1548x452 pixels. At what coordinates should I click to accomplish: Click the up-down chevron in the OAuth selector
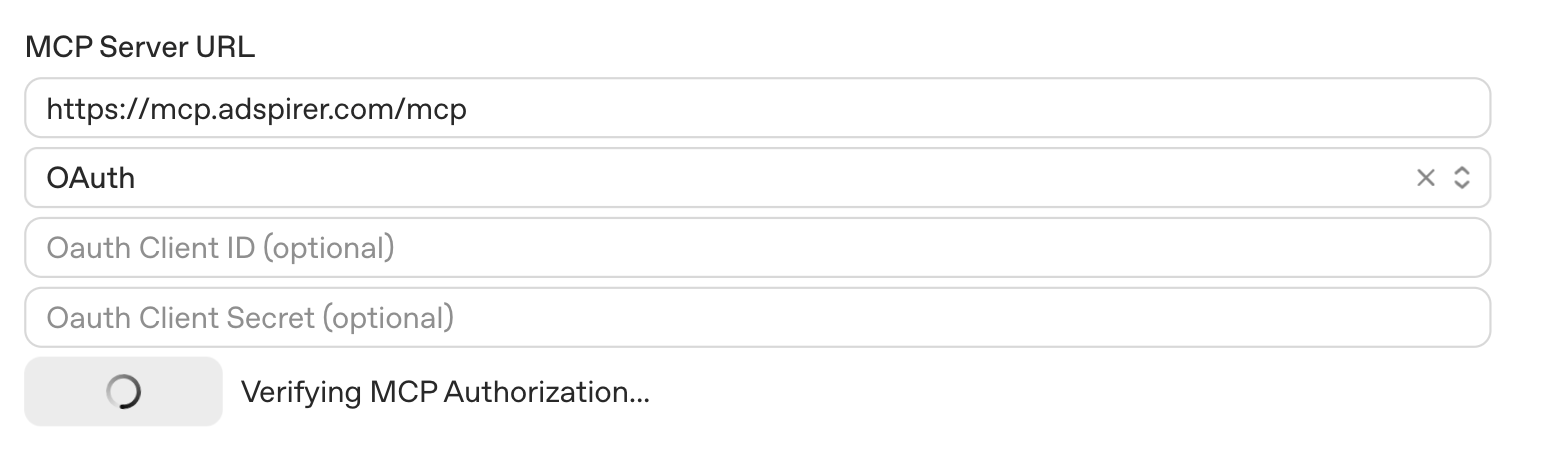click(1461, 178)
